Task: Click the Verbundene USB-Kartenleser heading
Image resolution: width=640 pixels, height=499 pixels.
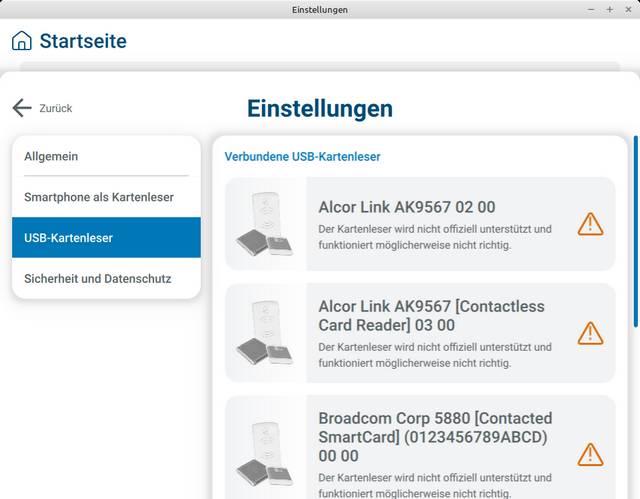Action: pyautogui.click(x=302, y=157)
